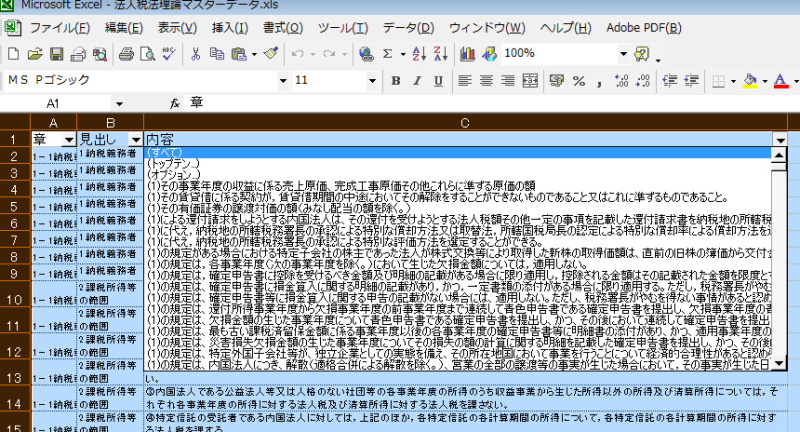Open the zoom percentage dropdown
Screen dimensions: 800x432
(x=623, y=54)
